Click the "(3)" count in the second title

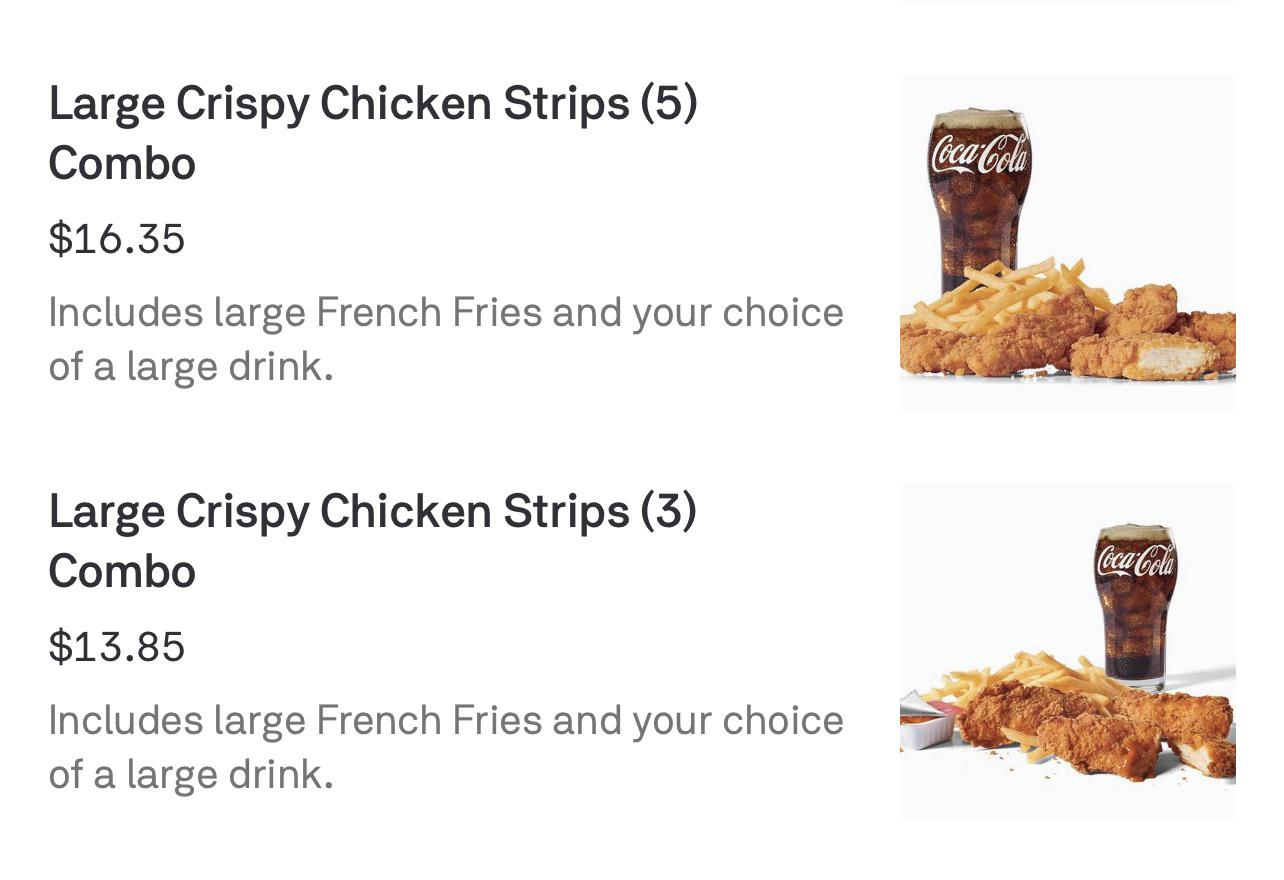[x=668, y=512]
